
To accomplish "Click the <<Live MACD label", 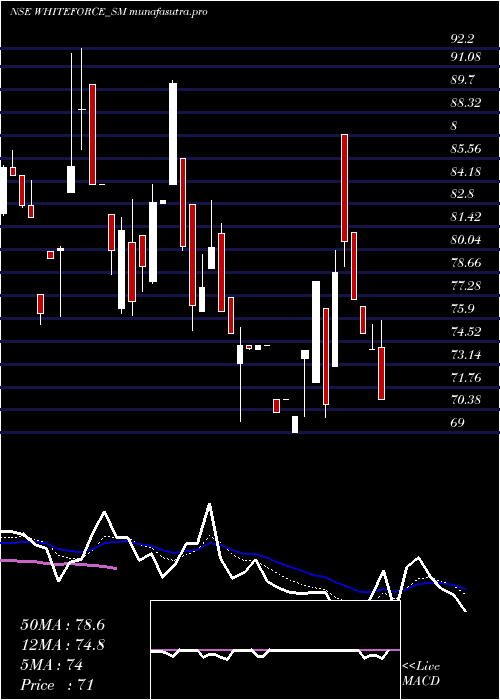I will point(421,673).
